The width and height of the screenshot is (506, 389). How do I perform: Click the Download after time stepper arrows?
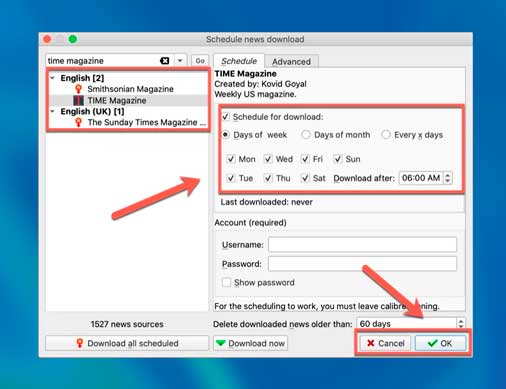point(448,178)
